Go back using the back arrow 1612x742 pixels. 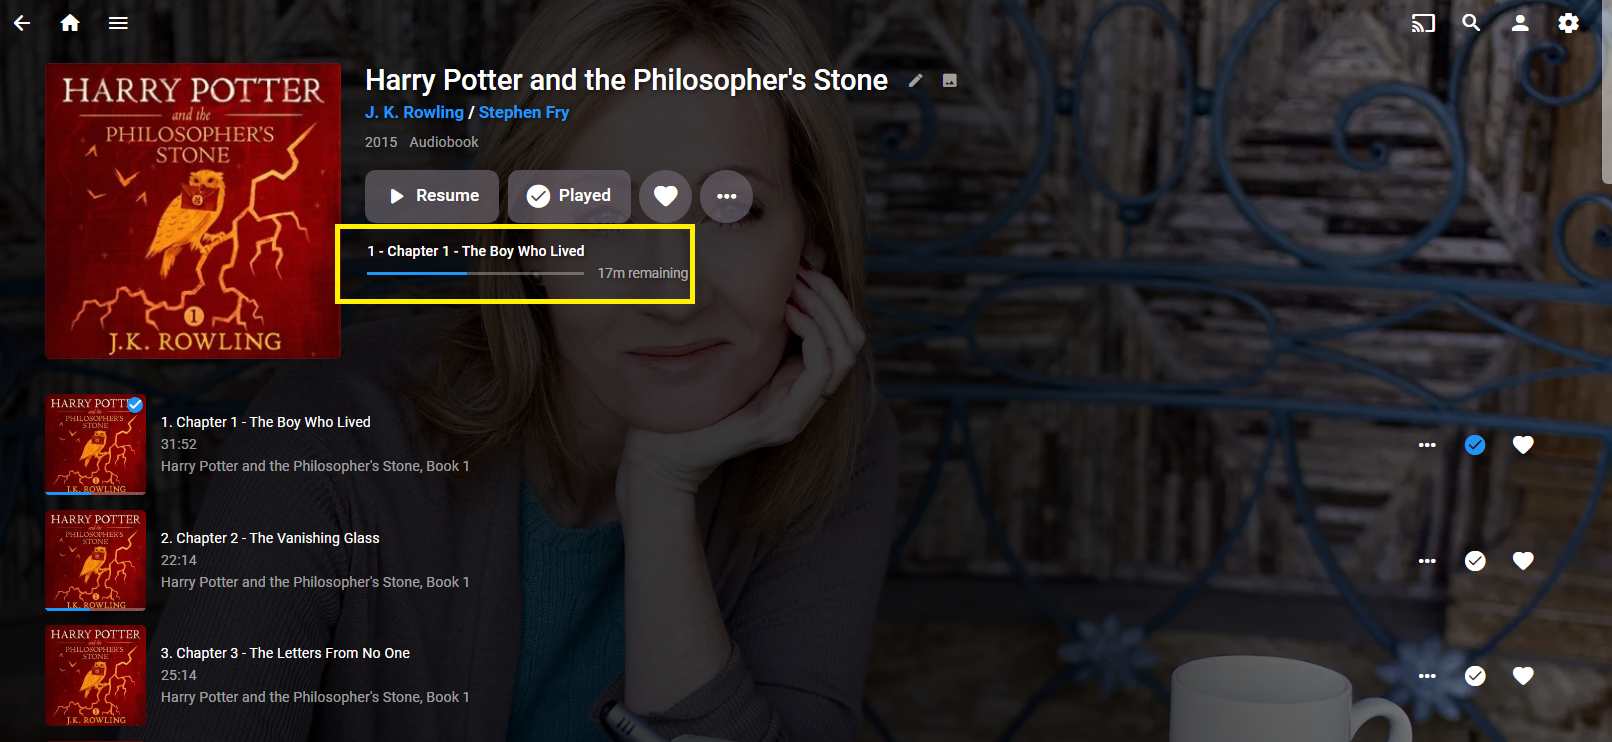22,23
